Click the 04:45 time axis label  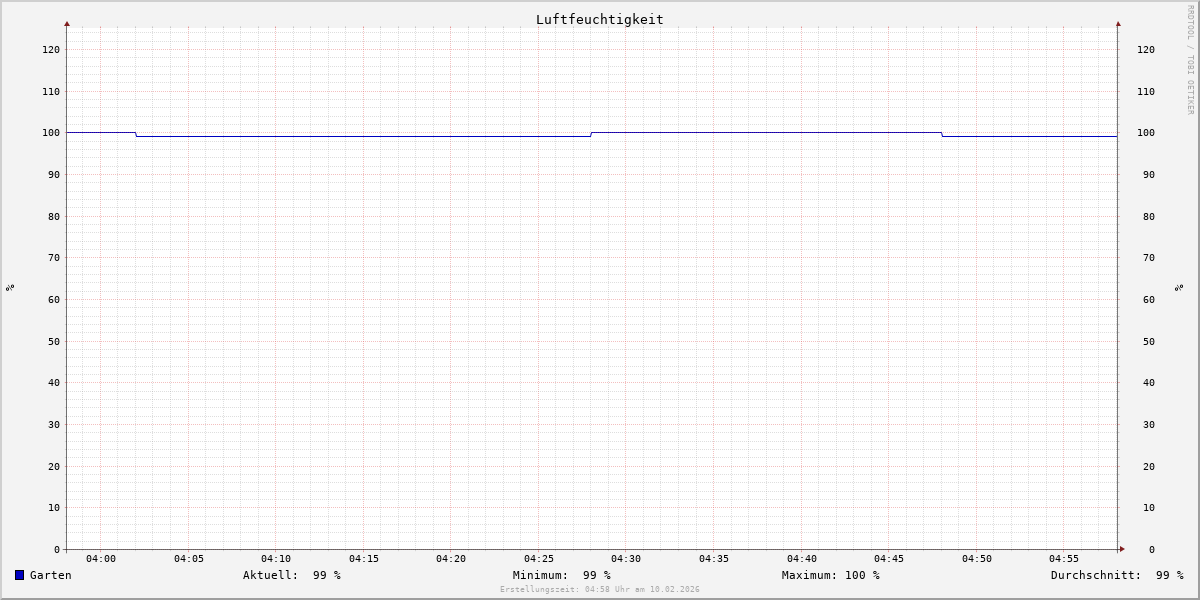point(889,558)
